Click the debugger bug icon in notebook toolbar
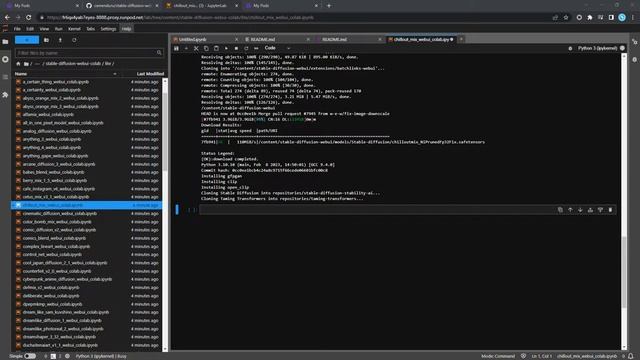This screenshot has width=640, height=360. pos(570,48)
